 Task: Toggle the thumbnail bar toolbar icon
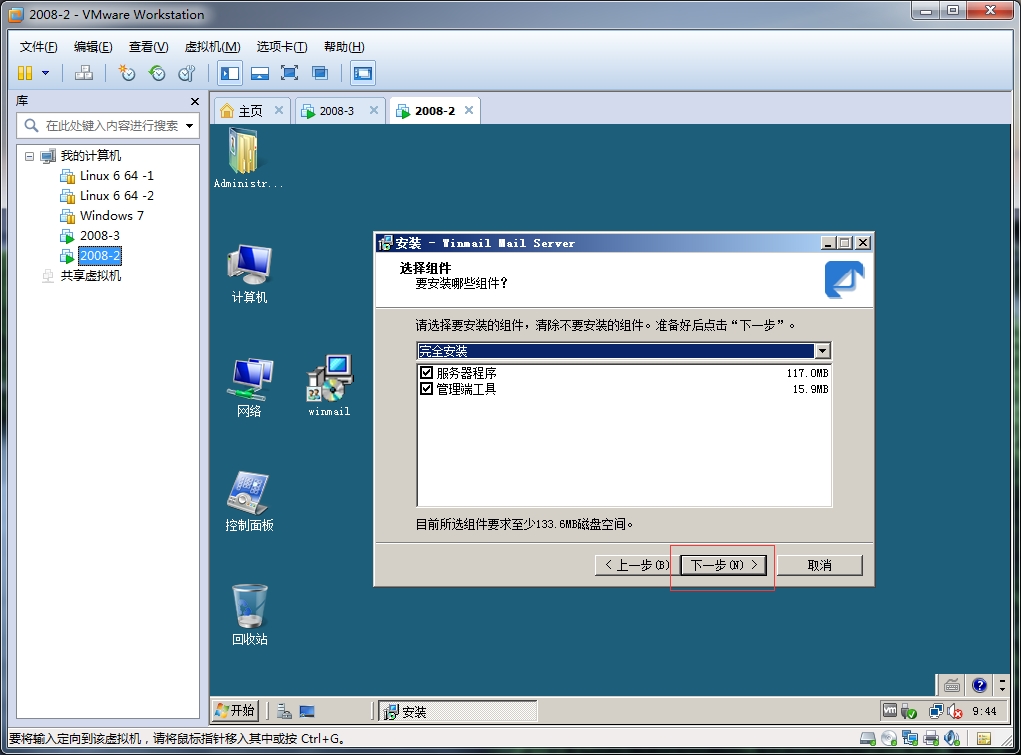(260, 73)
